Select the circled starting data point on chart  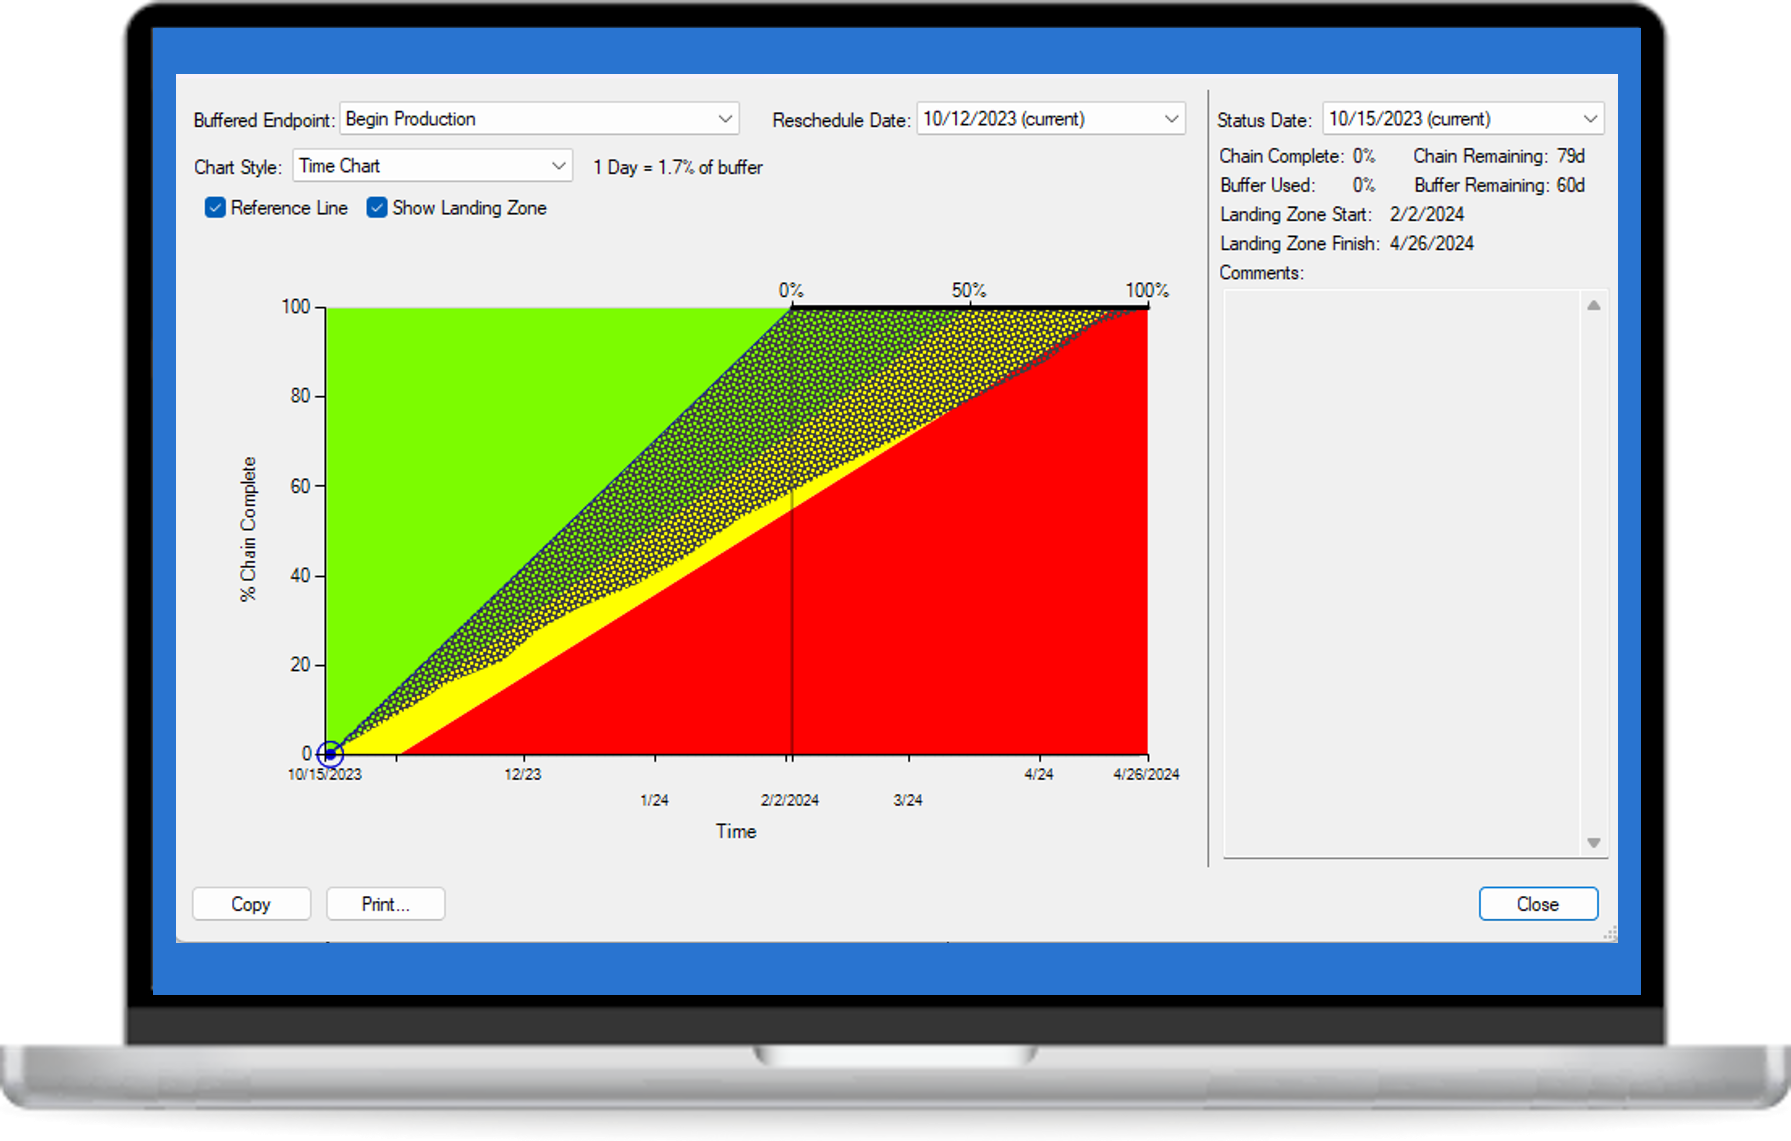pyautogui.click(x=330, y=753)
